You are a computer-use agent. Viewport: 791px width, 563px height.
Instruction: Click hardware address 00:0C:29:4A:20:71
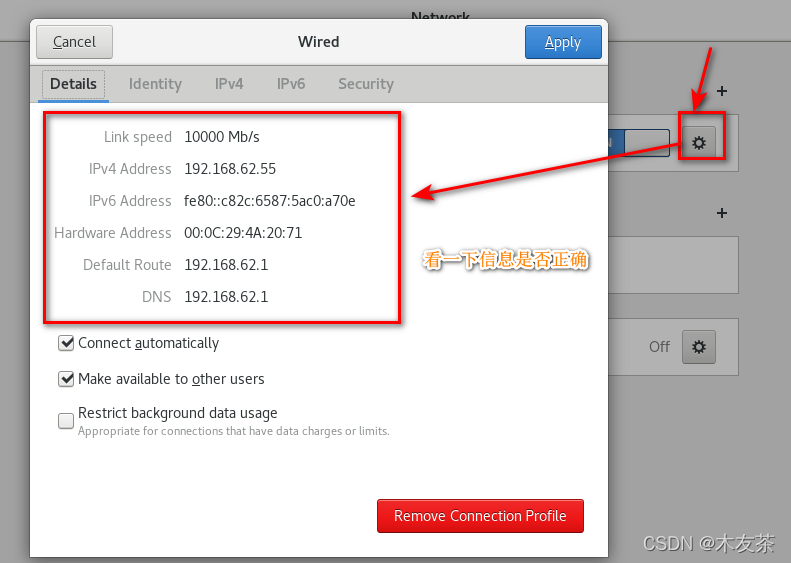(243, 233)
